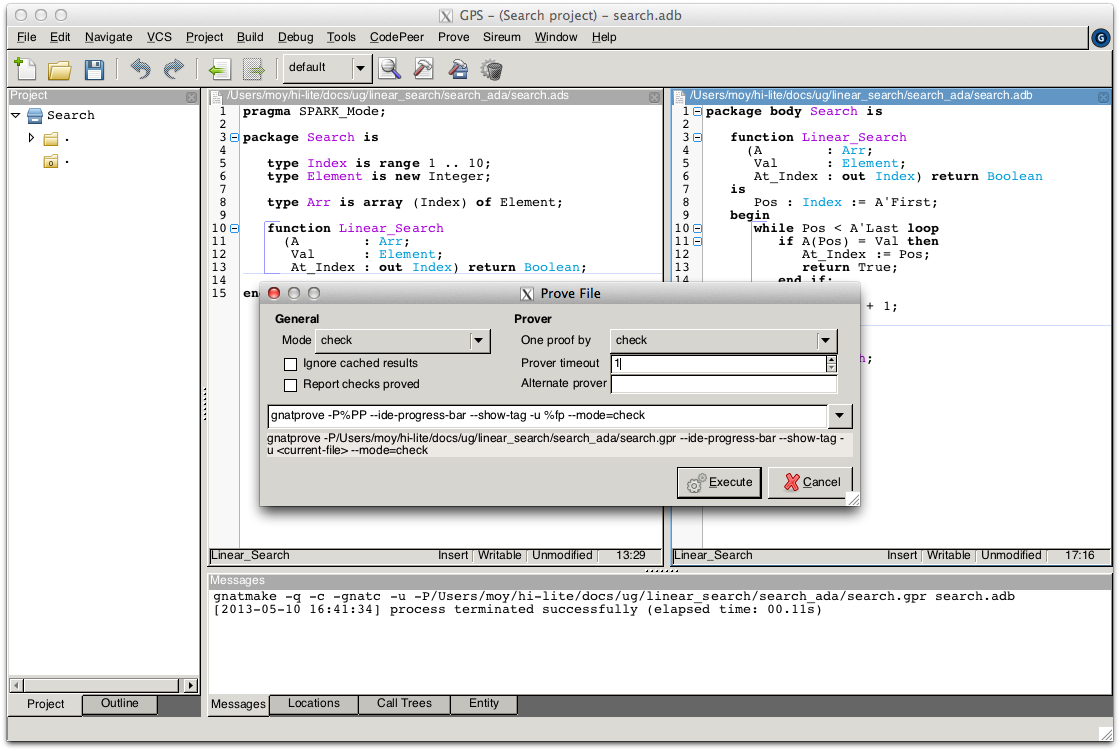Image resolution: width=1120 pixels, height=751 pixels.
Task: Collapse package body fold at line 1 in search.adb
Action: [698, 111]
